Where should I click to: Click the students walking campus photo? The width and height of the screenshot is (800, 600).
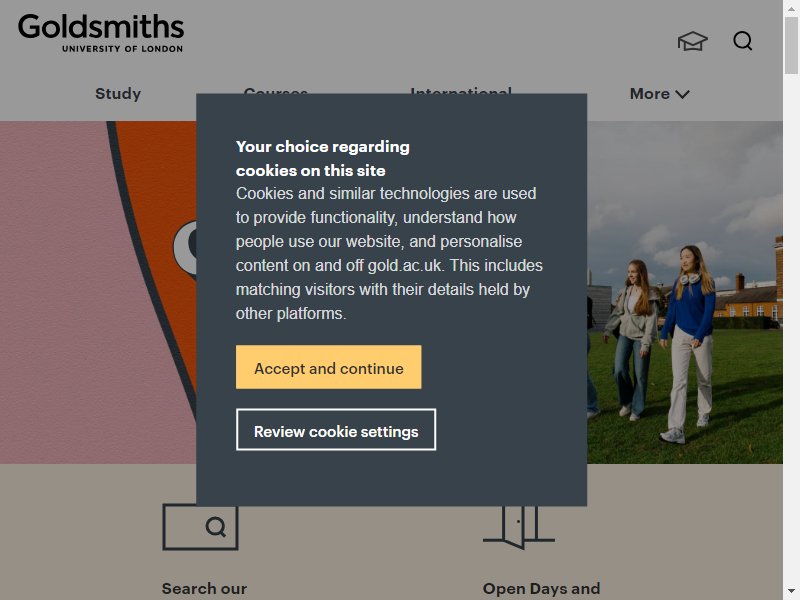point(685,292)
